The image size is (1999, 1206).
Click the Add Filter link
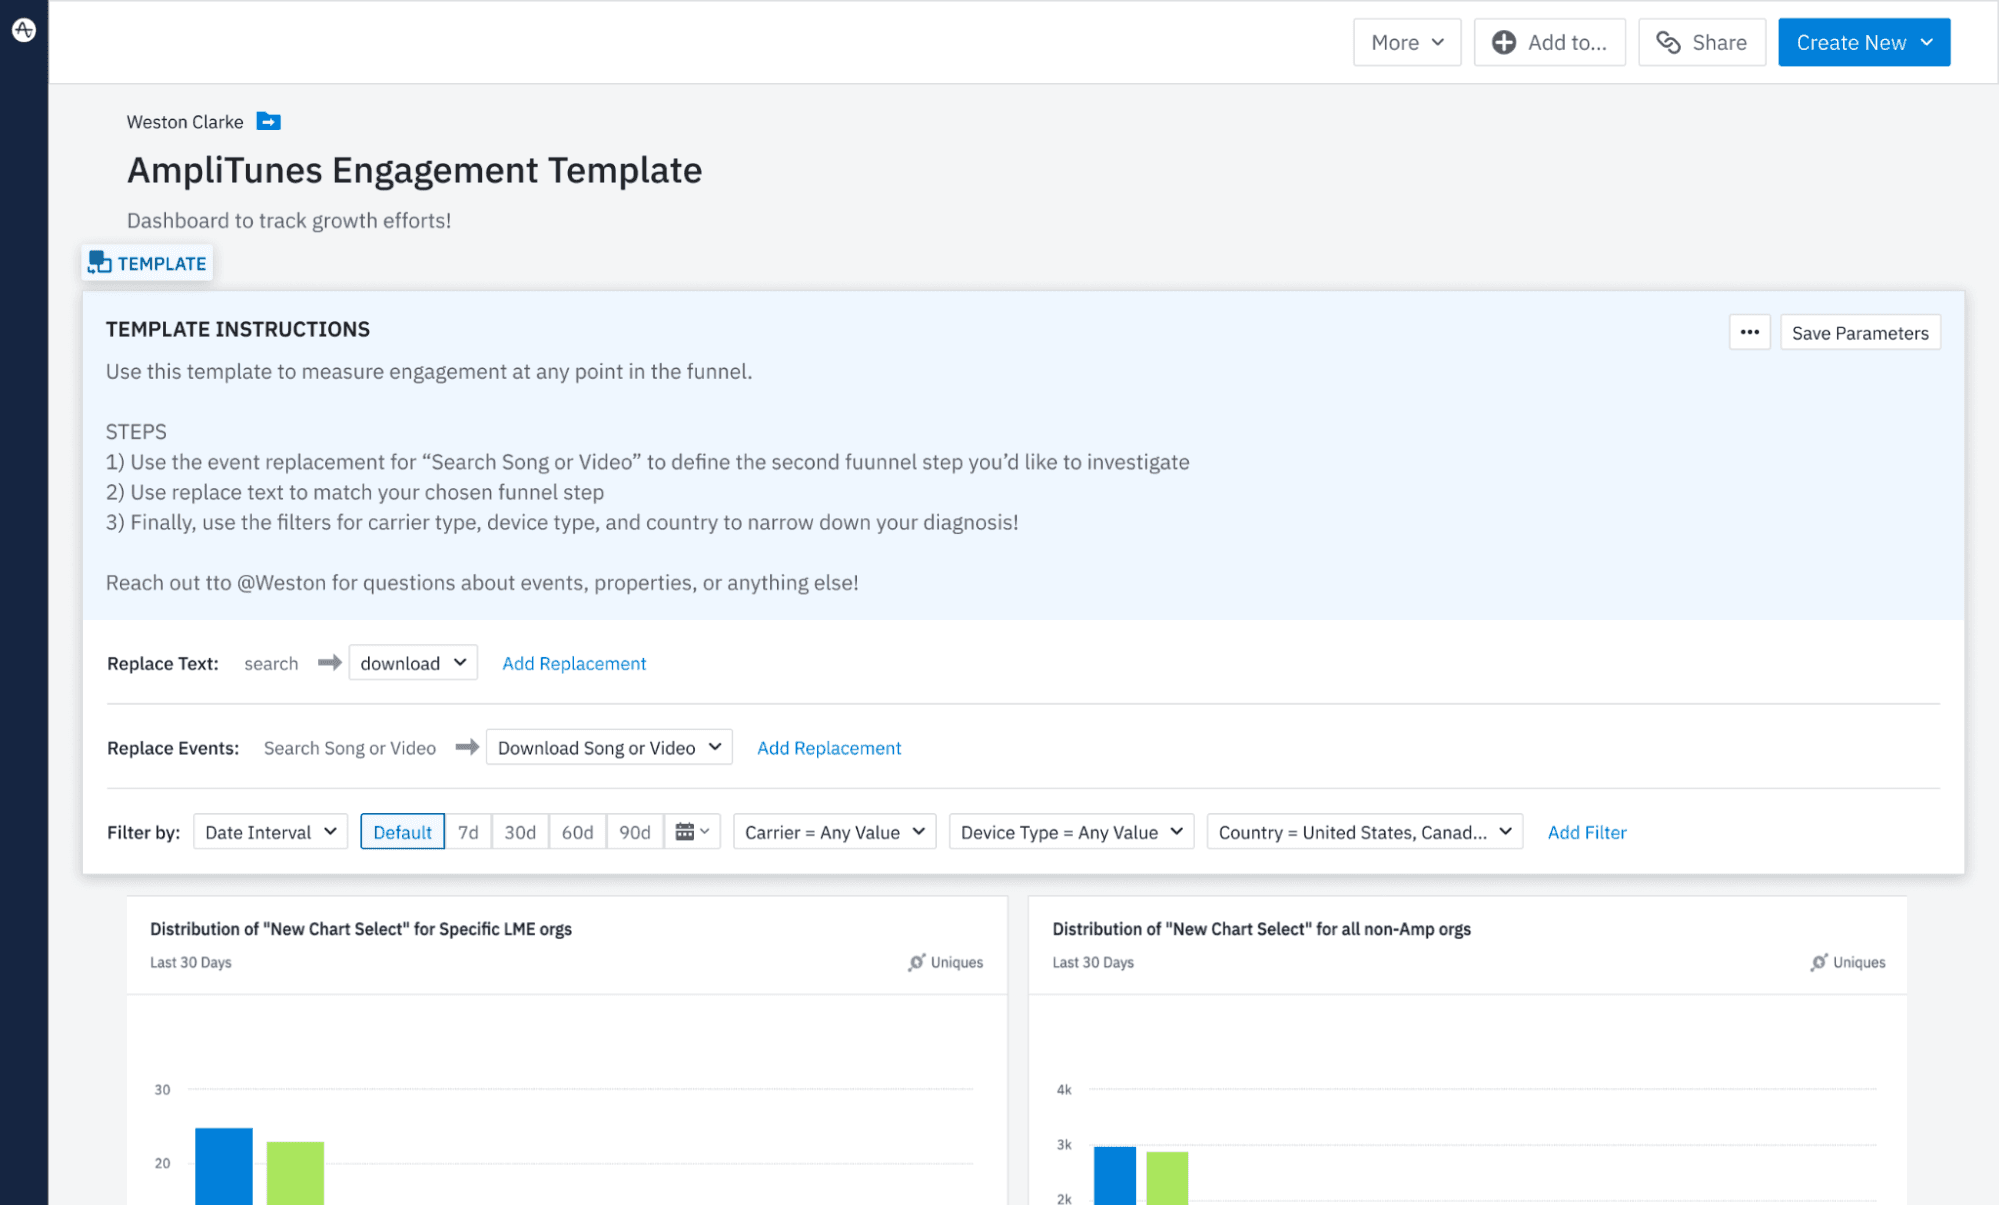1586,832
